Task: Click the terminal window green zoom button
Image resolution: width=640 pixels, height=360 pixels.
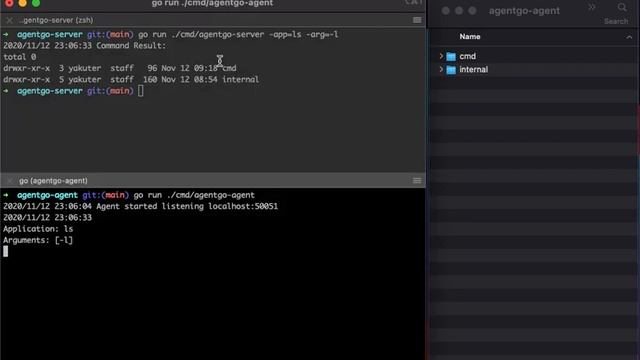Action: [x=36, y=3]
